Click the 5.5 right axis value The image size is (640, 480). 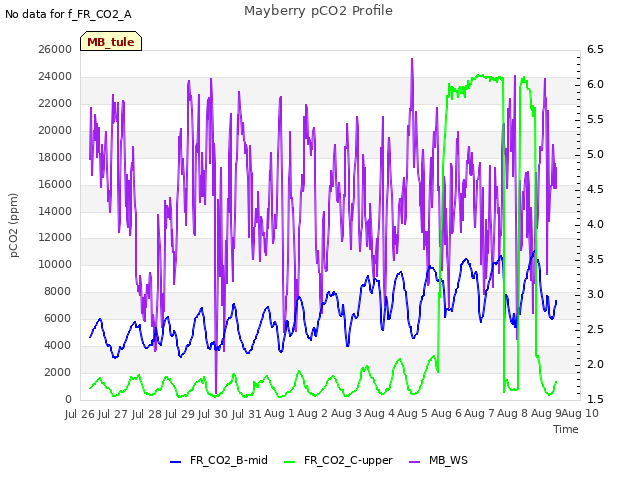595,120
